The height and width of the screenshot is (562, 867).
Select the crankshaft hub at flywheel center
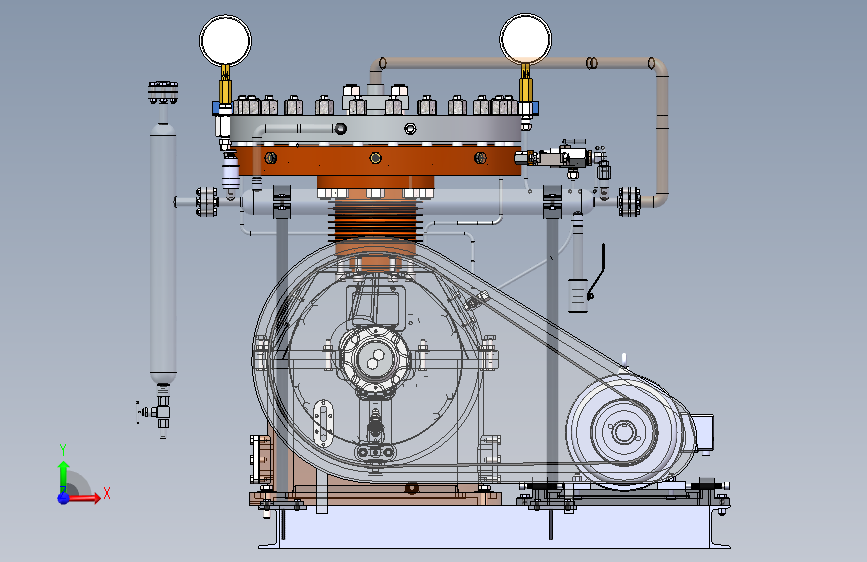point(374,360)
